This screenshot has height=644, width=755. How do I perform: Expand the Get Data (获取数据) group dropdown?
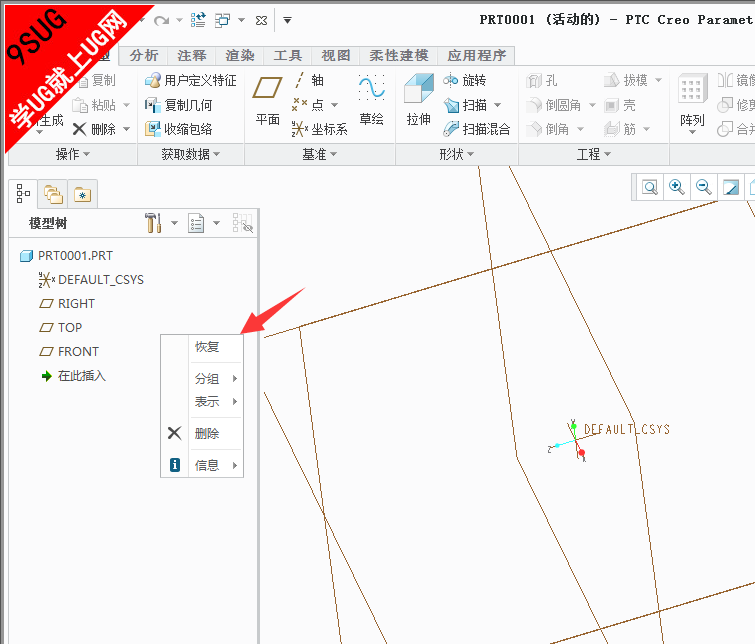191,154
